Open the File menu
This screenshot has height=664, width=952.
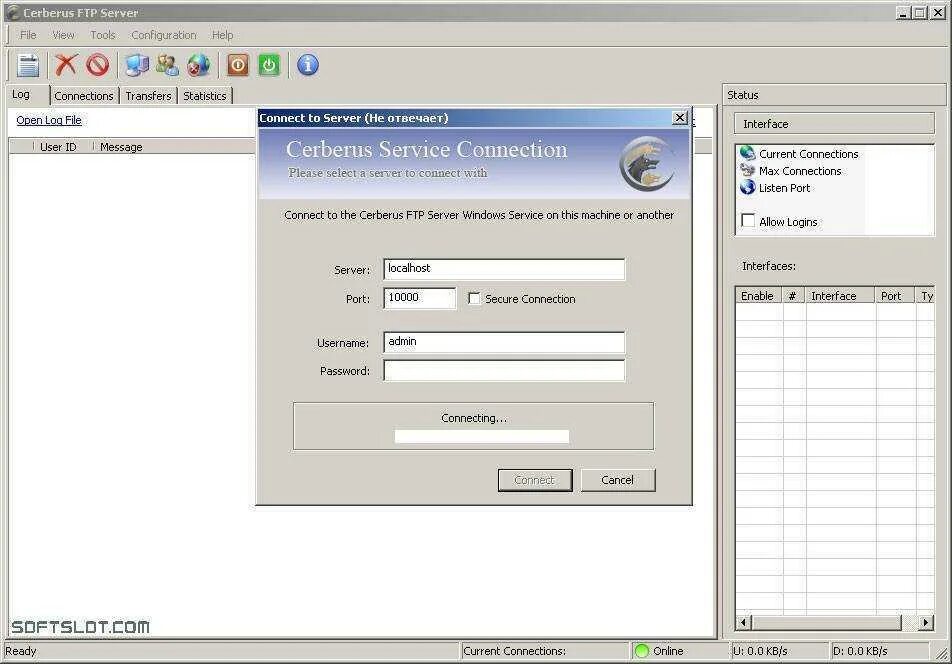(28, 35)
